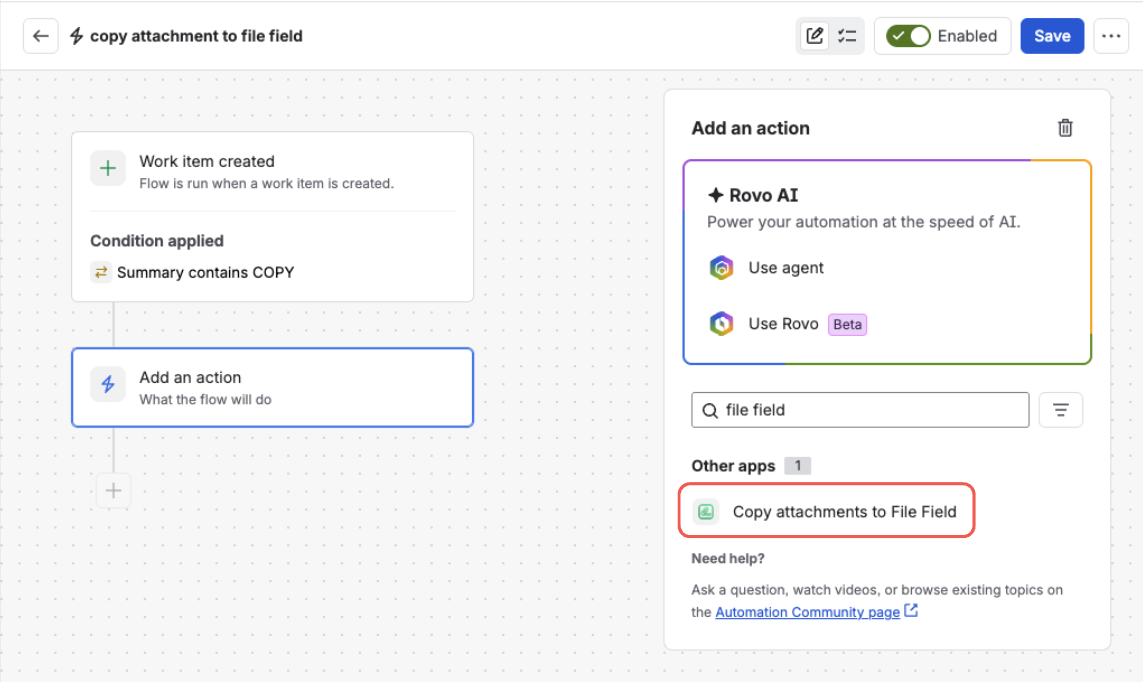
Task: Add a new component with plus button
Action: coord(113,490)
